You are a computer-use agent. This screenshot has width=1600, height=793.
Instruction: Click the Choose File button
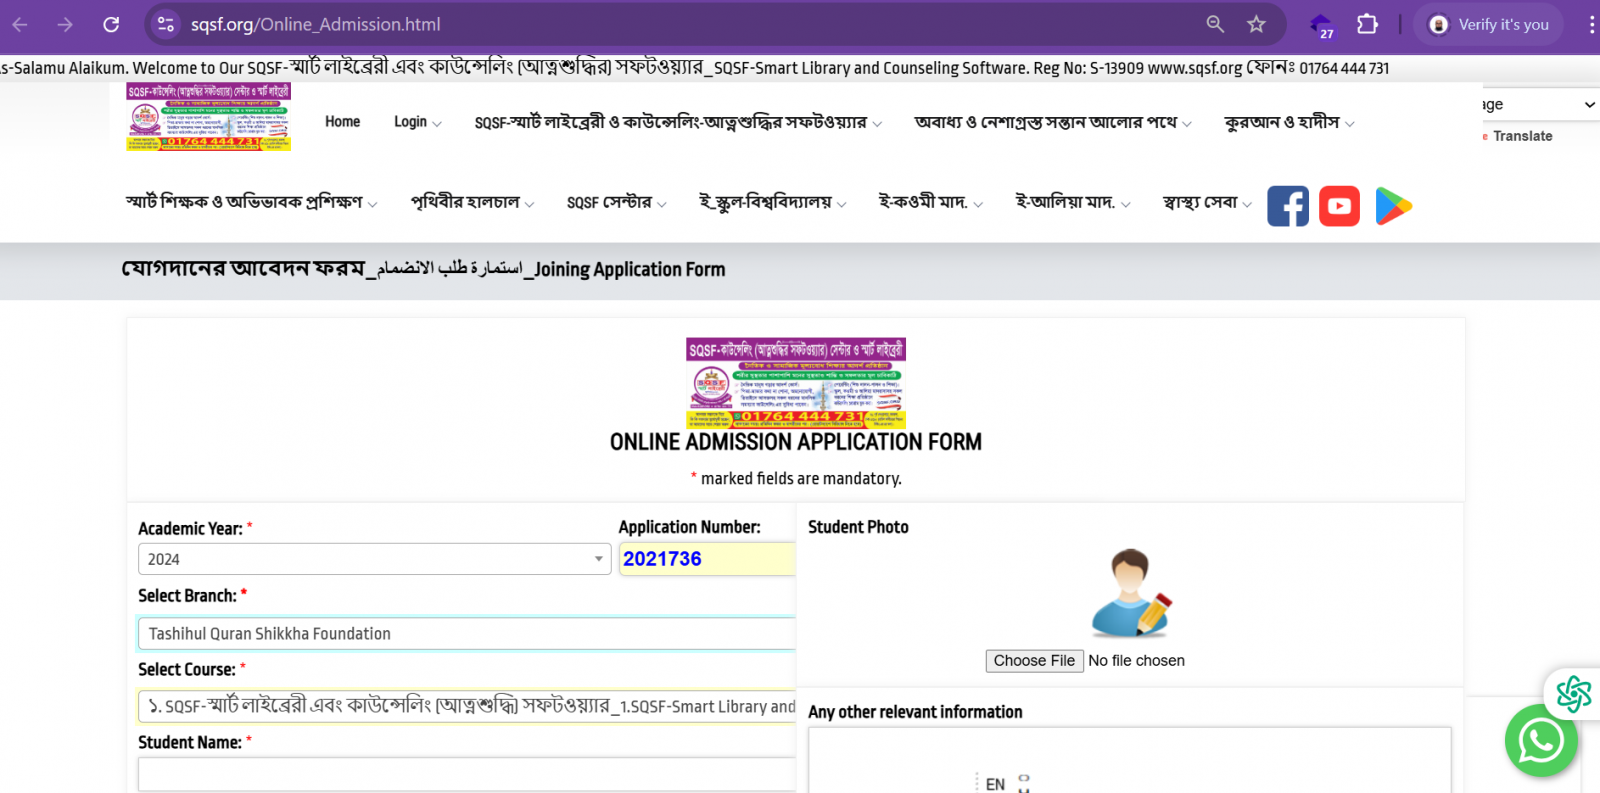click(1034, 661)
